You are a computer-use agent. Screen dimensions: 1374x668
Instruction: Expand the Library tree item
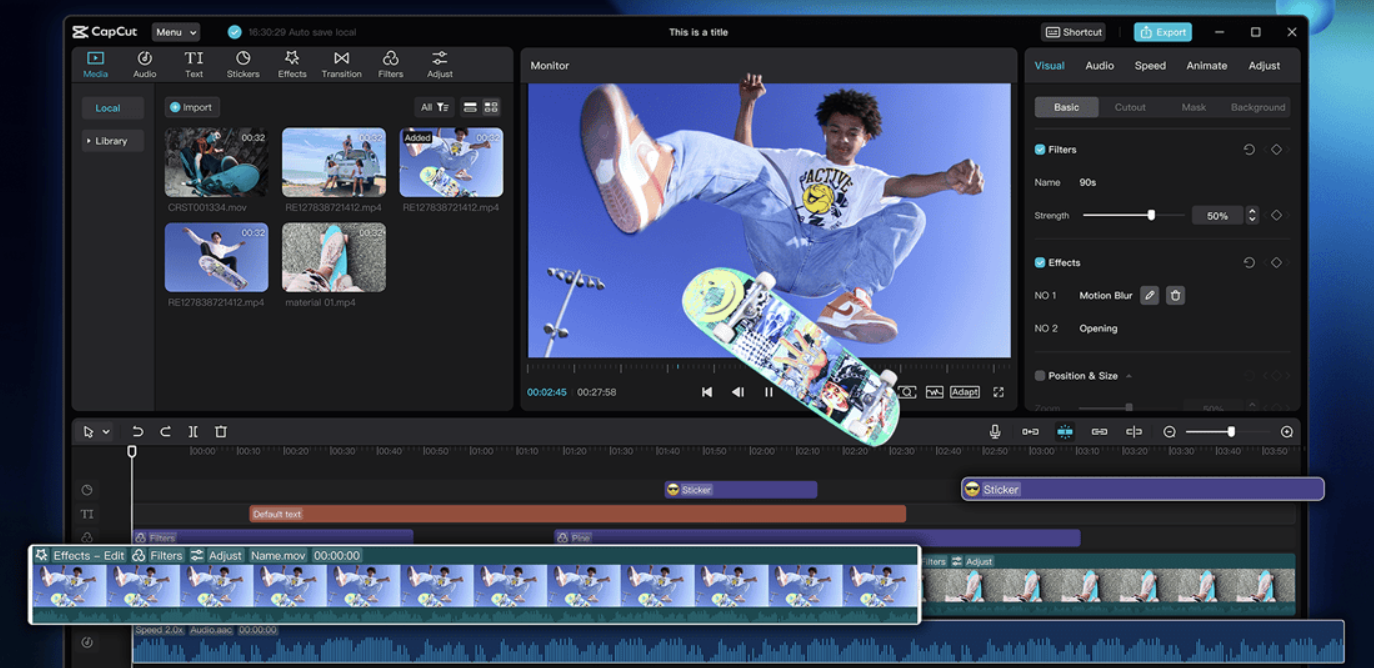(107, 141)
